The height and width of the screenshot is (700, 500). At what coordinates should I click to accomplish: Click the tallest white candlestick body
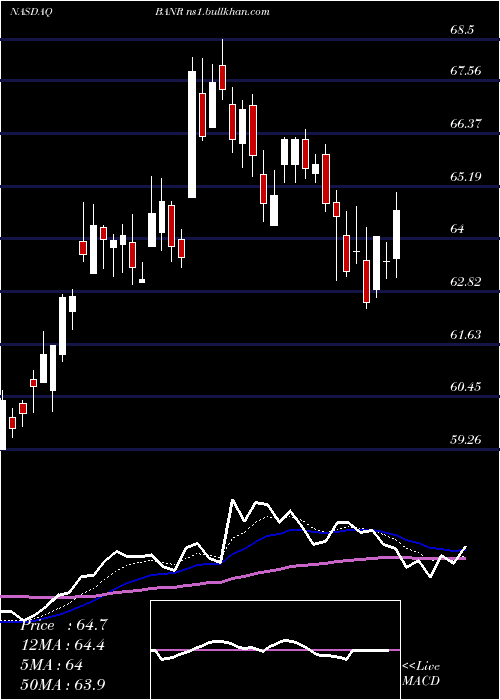[192, 134]
